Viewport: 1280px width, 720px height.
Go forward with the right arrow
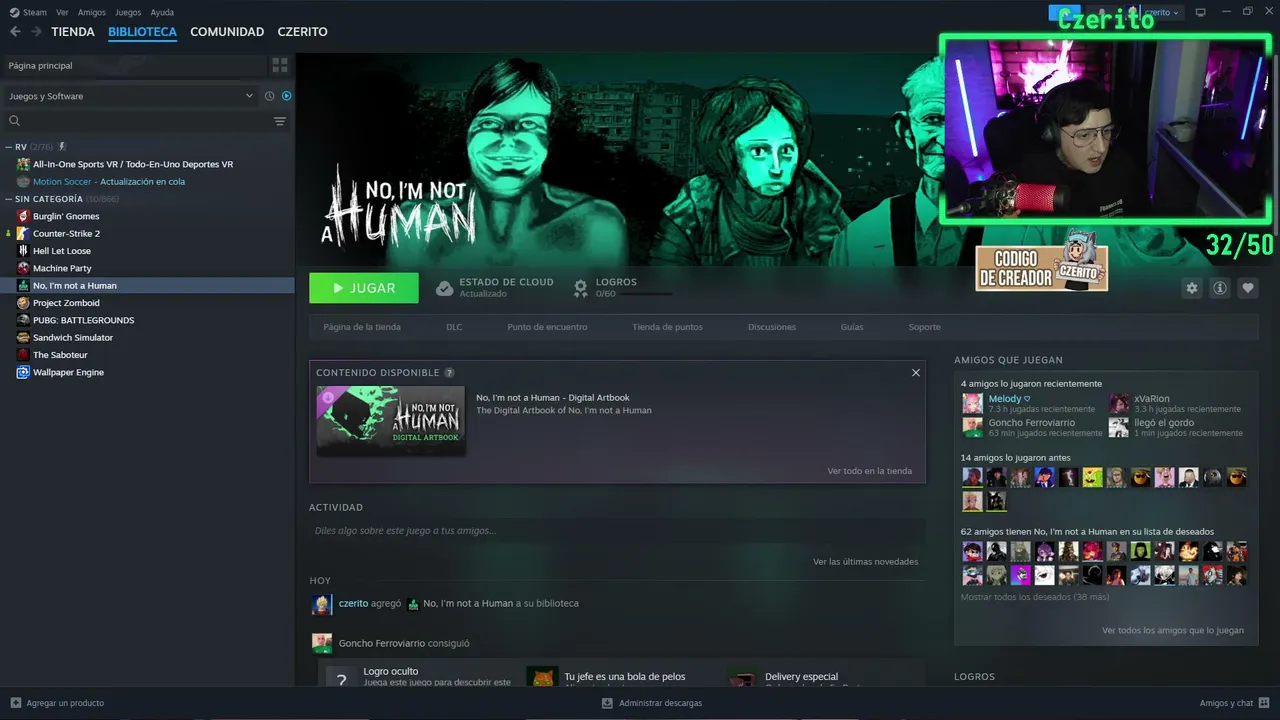coord(36,32)
